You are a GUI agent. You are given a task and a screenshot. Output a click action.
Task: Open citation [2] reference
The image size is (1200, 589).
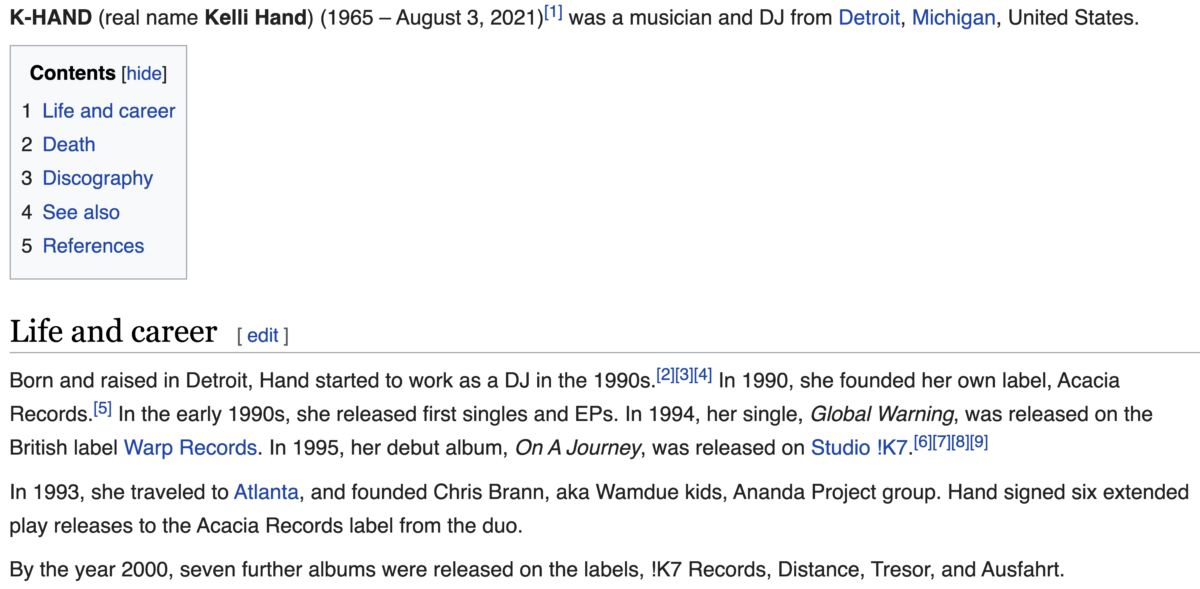[x=665, y=375]
